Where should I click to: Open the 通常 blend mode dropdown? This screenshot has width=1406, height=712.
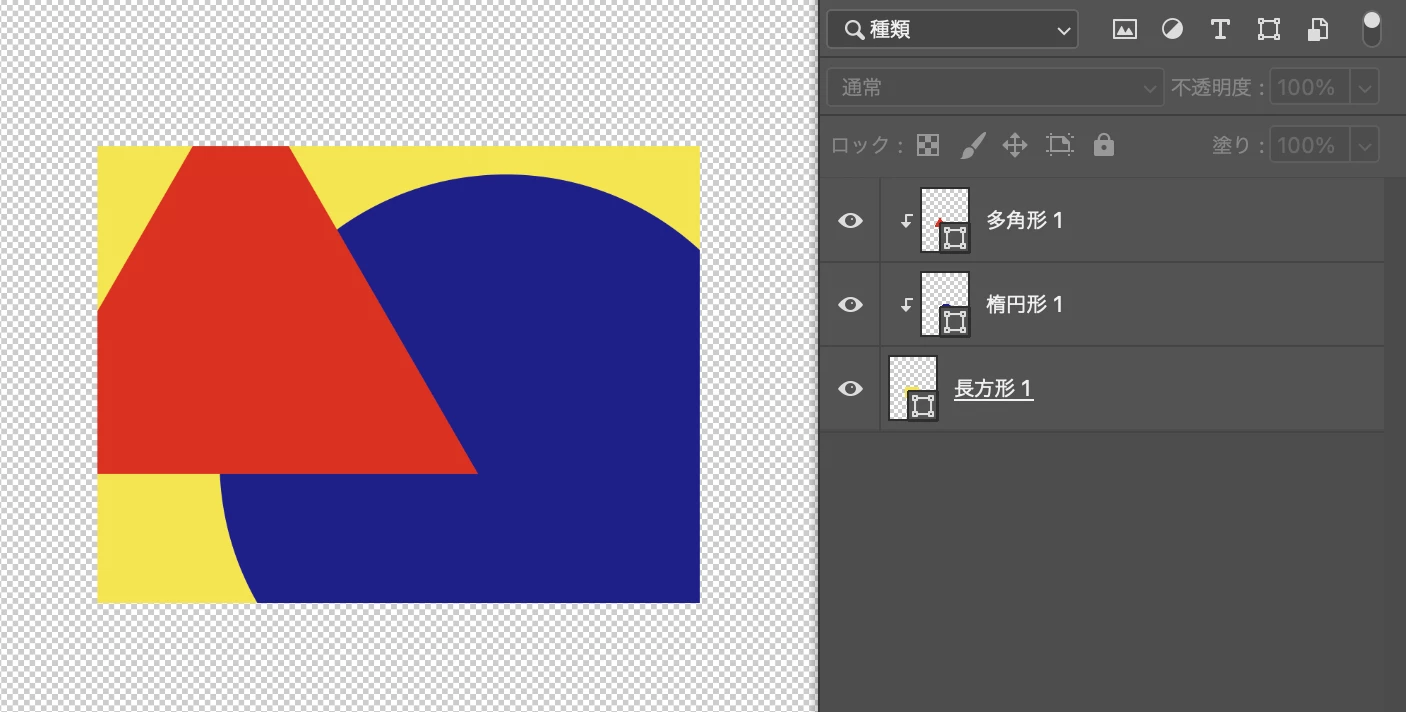tap(995, 87)
